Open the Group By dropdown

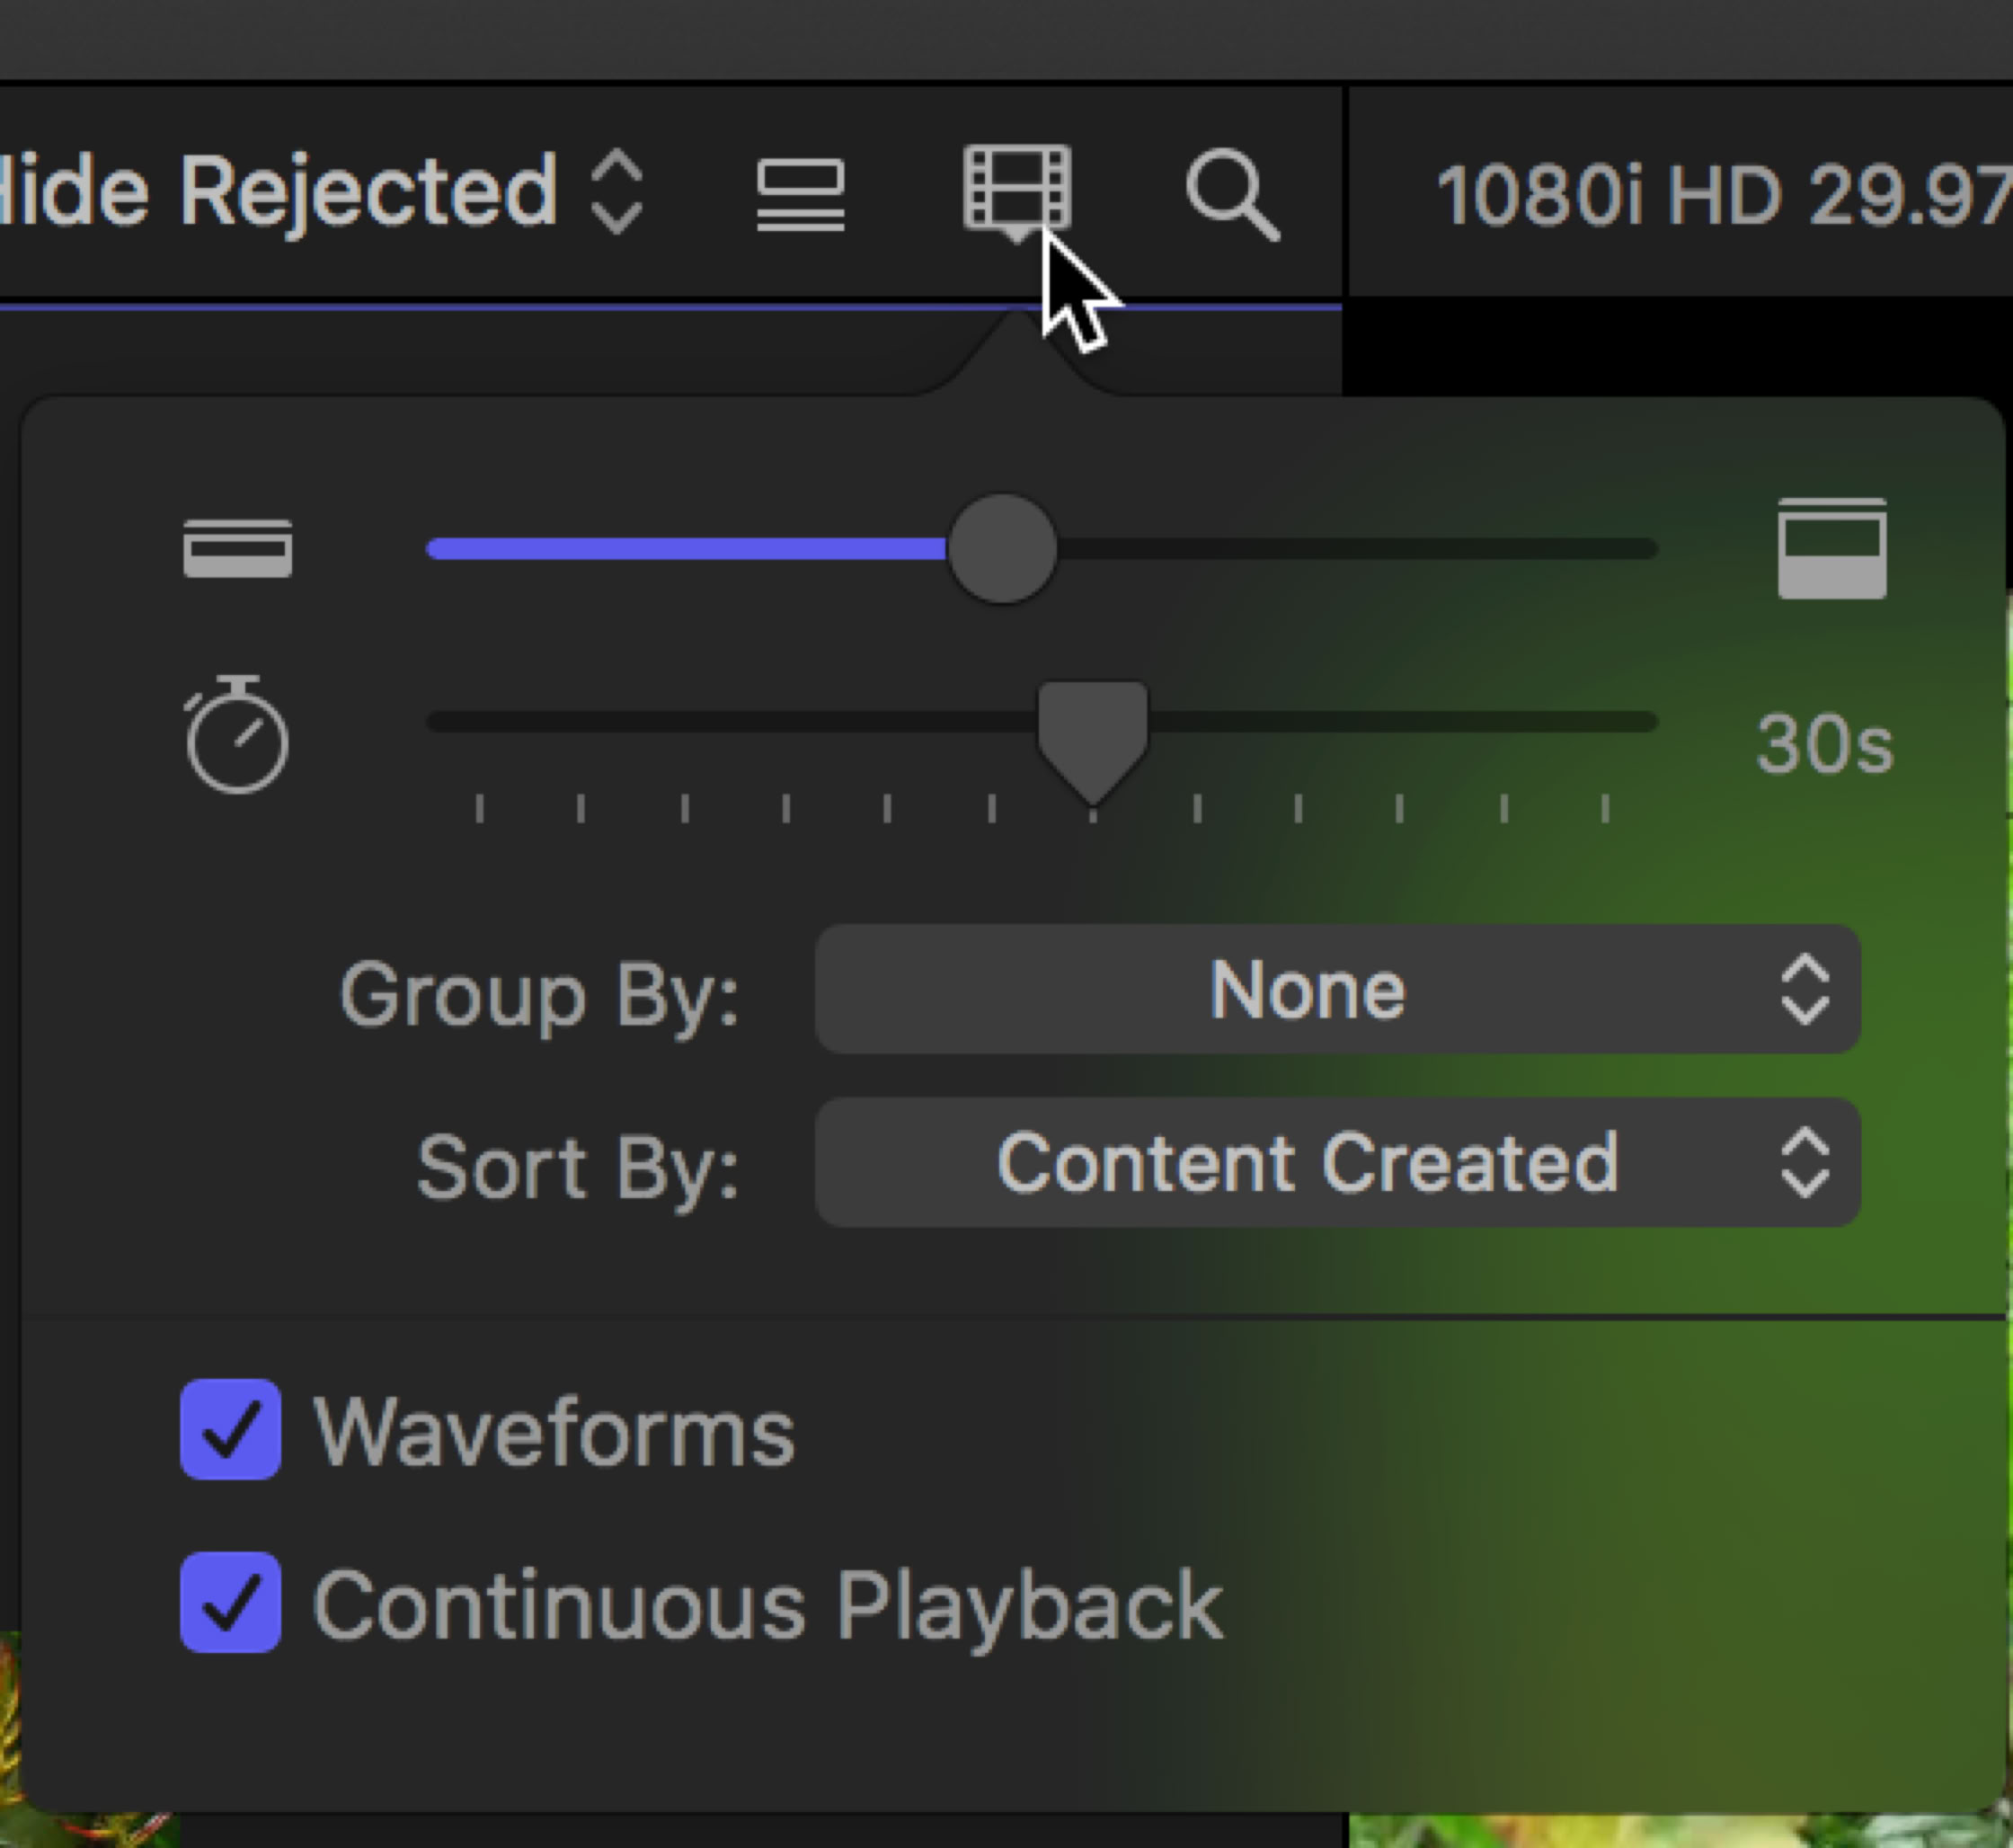point(1336,989)
